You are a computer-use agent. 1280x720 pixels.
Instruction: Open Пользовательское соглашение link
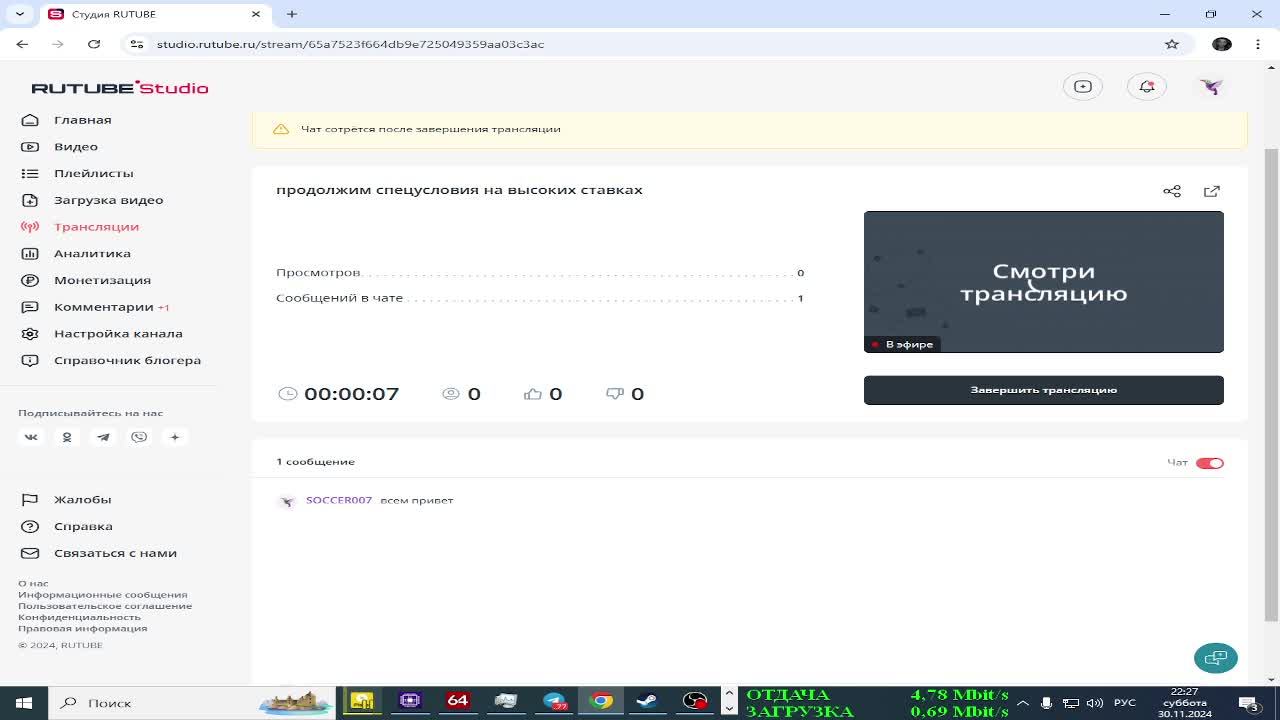(x=105, y=606)
